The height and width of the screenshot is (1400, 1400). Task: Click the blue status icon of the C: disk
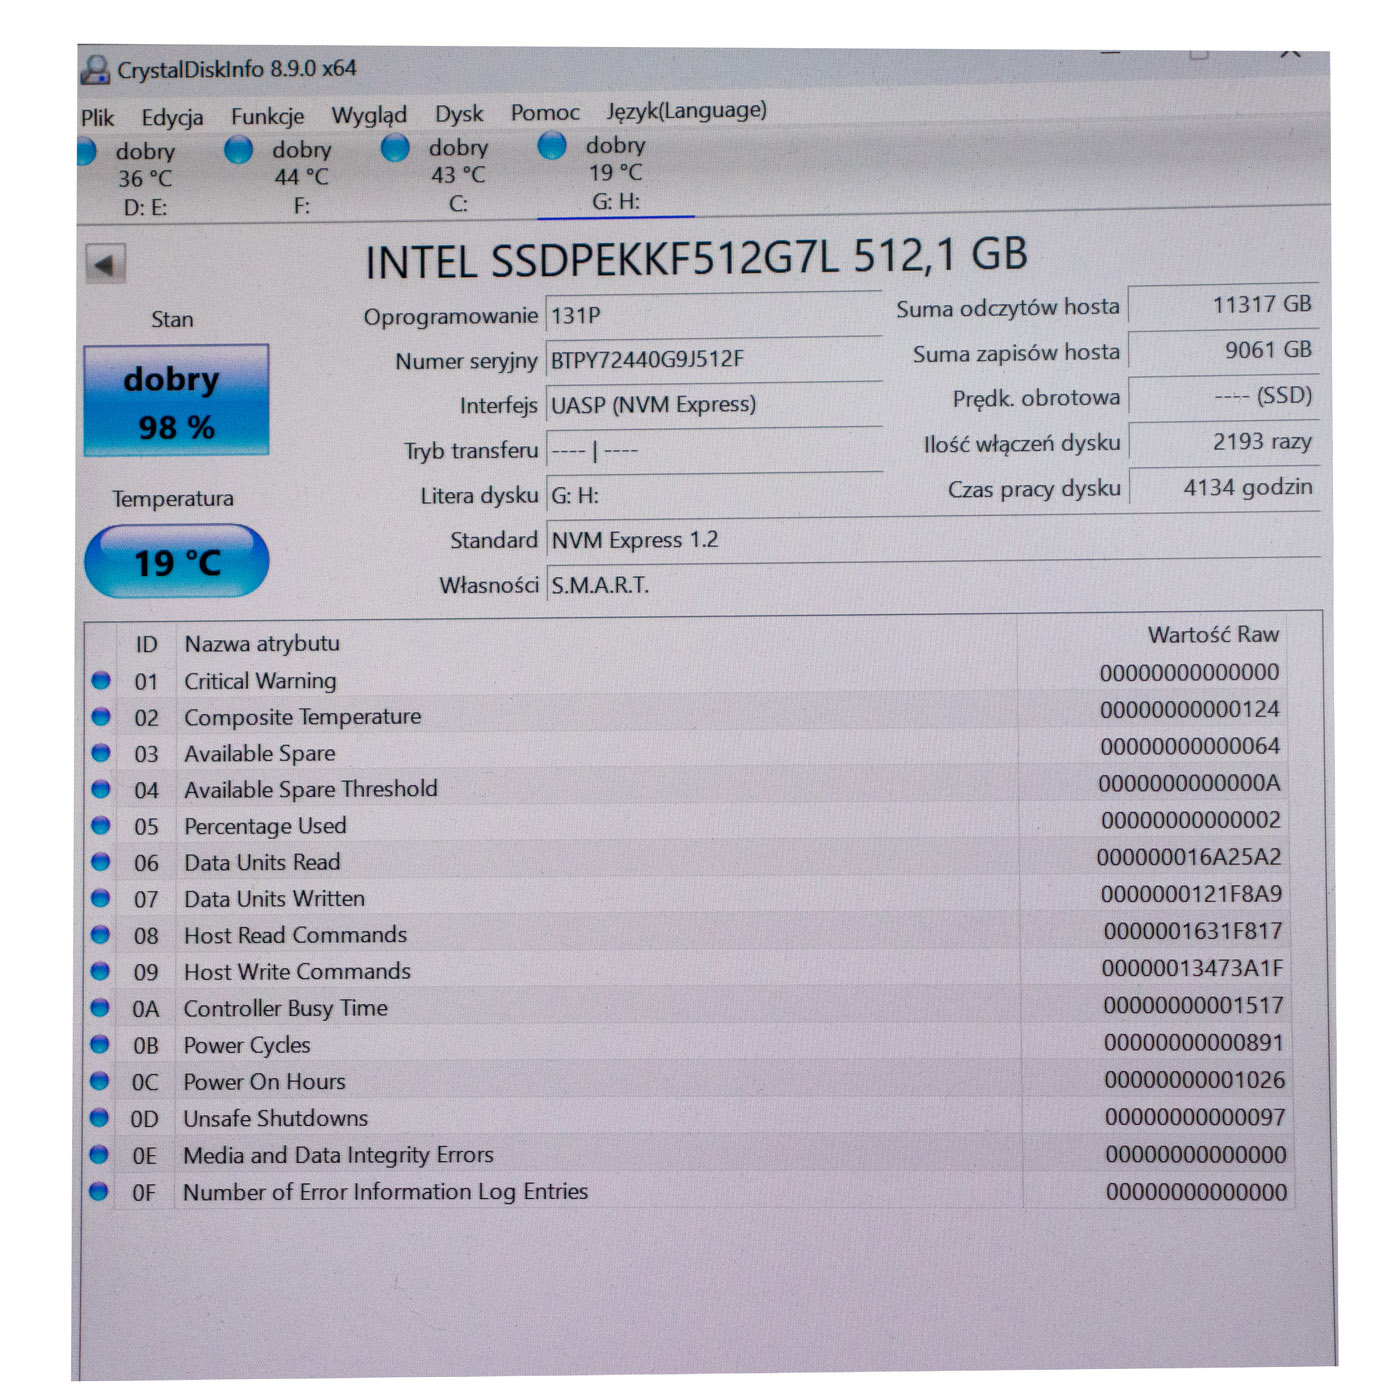tap(395, 148)
